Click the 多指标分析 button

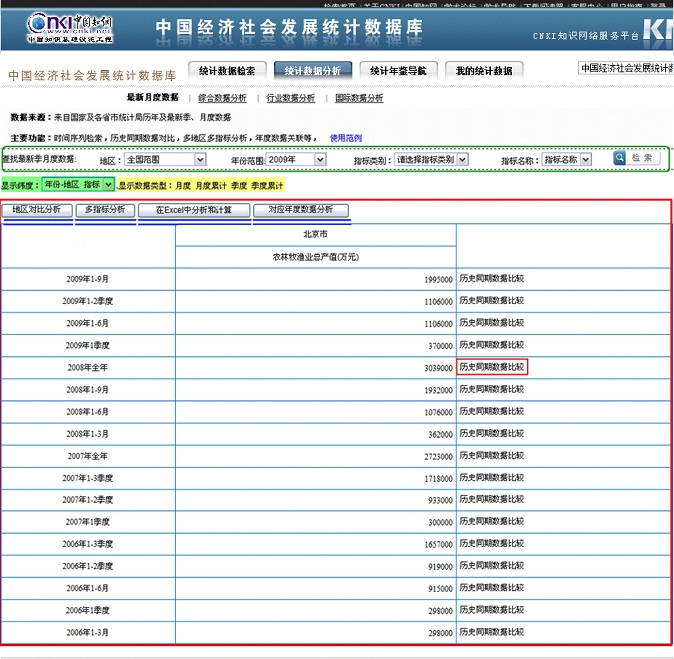105,210
